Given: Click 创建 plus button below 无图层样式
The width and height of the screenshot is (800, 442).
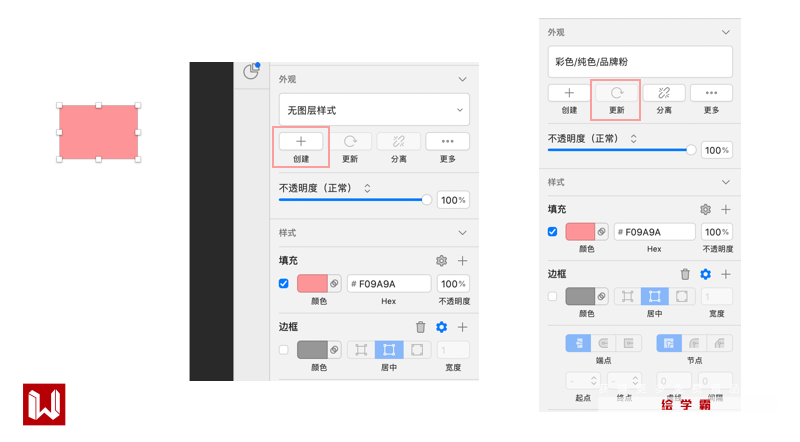Looking at the screenshot, I should [301, 141].
